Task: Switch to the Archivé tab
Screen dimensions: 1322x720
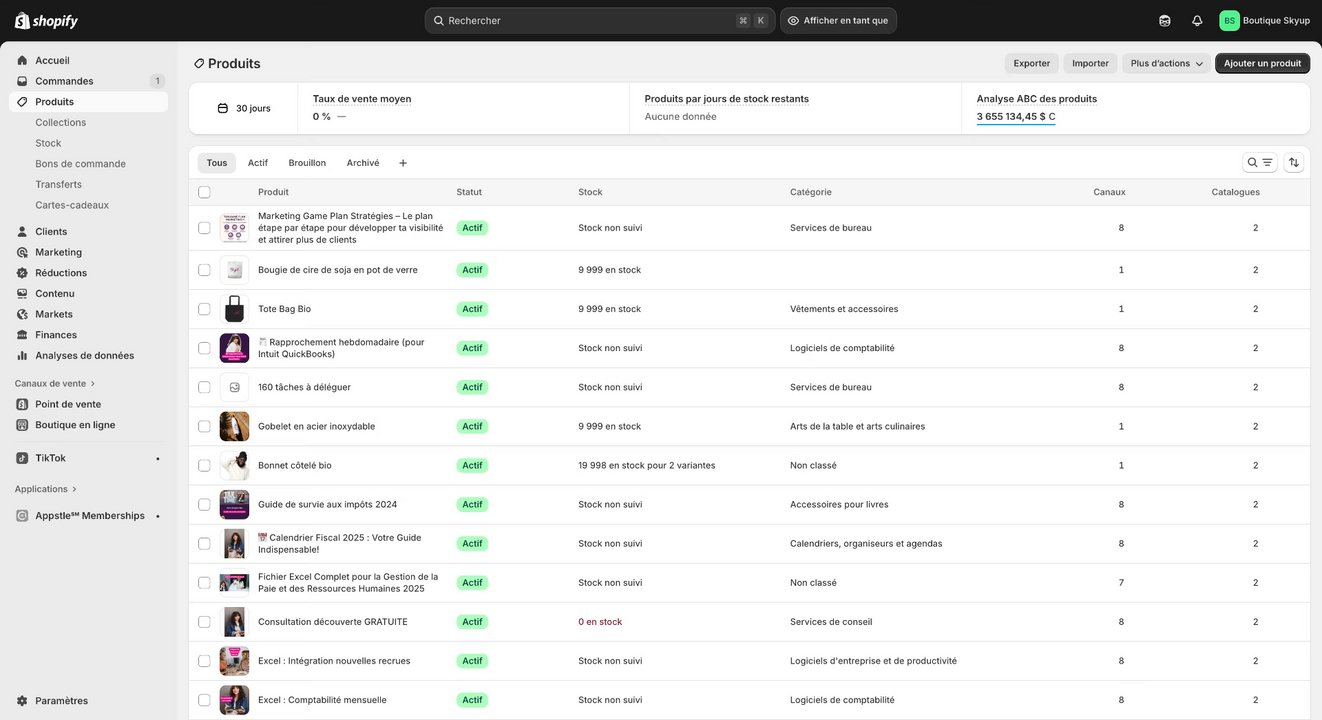Action: coord(363,163)
